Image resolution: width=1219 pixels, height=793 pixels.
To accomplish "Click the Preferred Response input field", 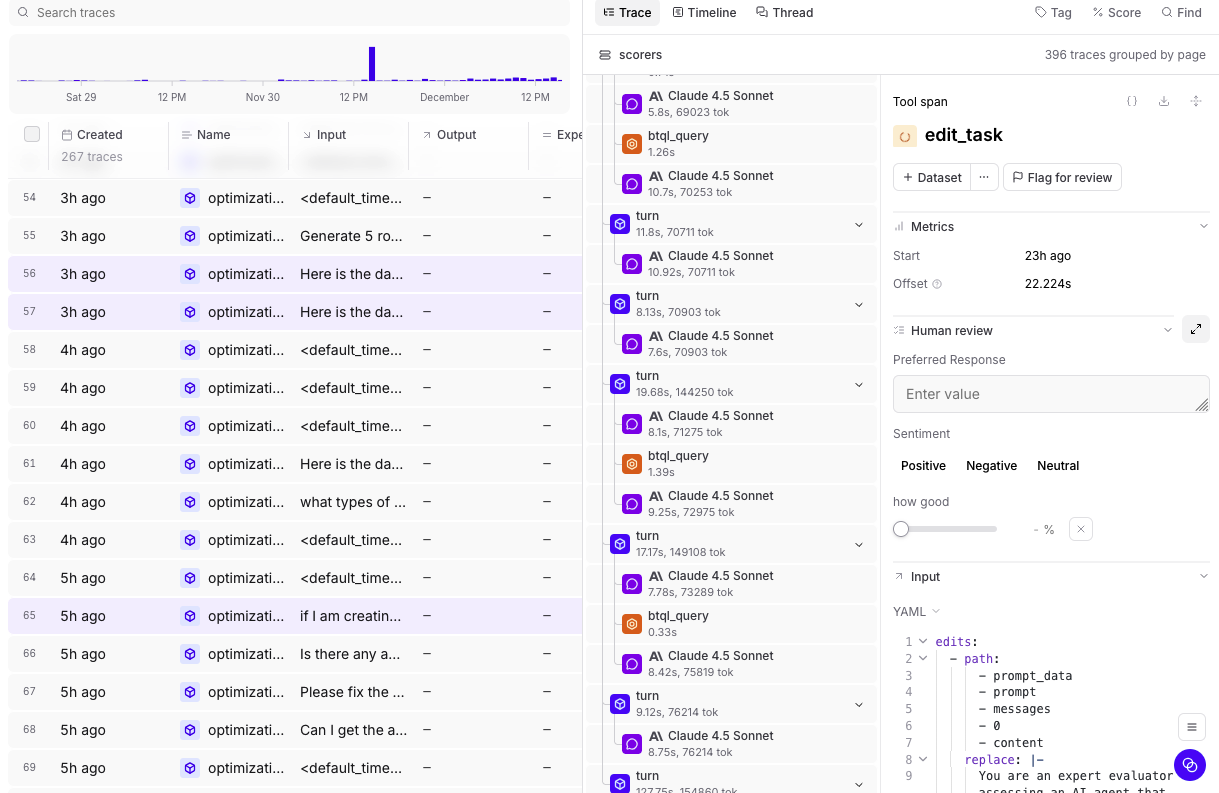I will pos(1051,394).
